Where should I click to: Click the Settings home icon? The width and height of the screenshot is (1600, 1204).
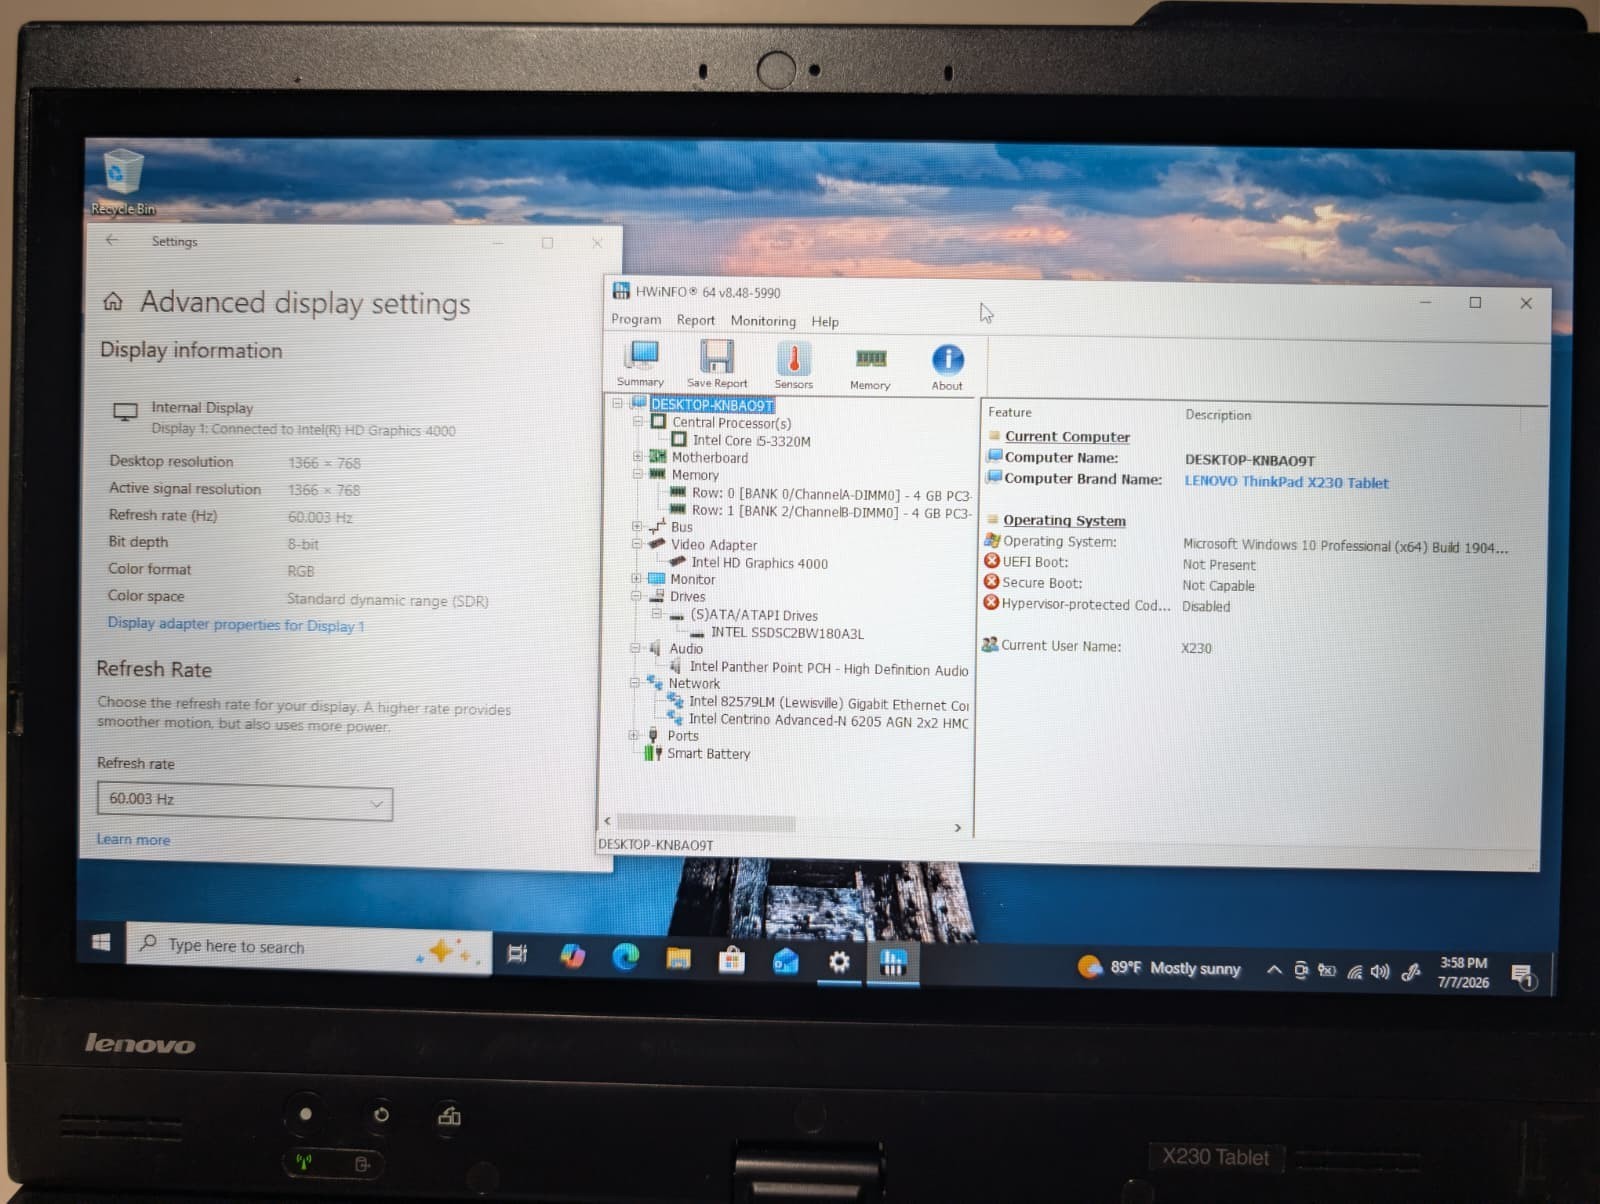[x=113, y=301]
